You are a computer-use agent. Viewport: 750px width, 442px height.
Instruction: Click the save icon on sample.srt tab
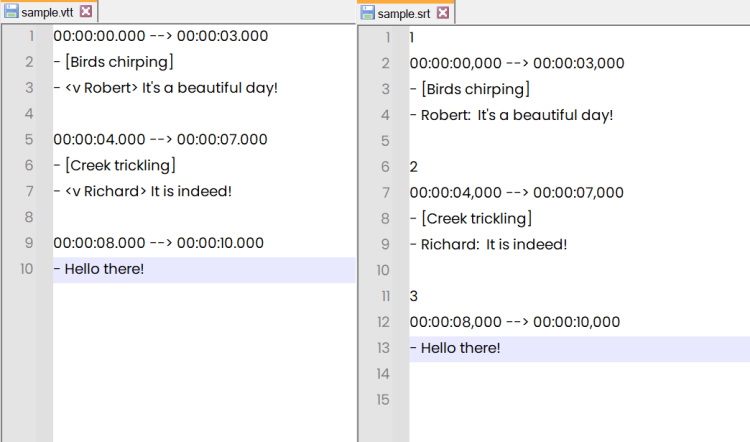(367, 13)
